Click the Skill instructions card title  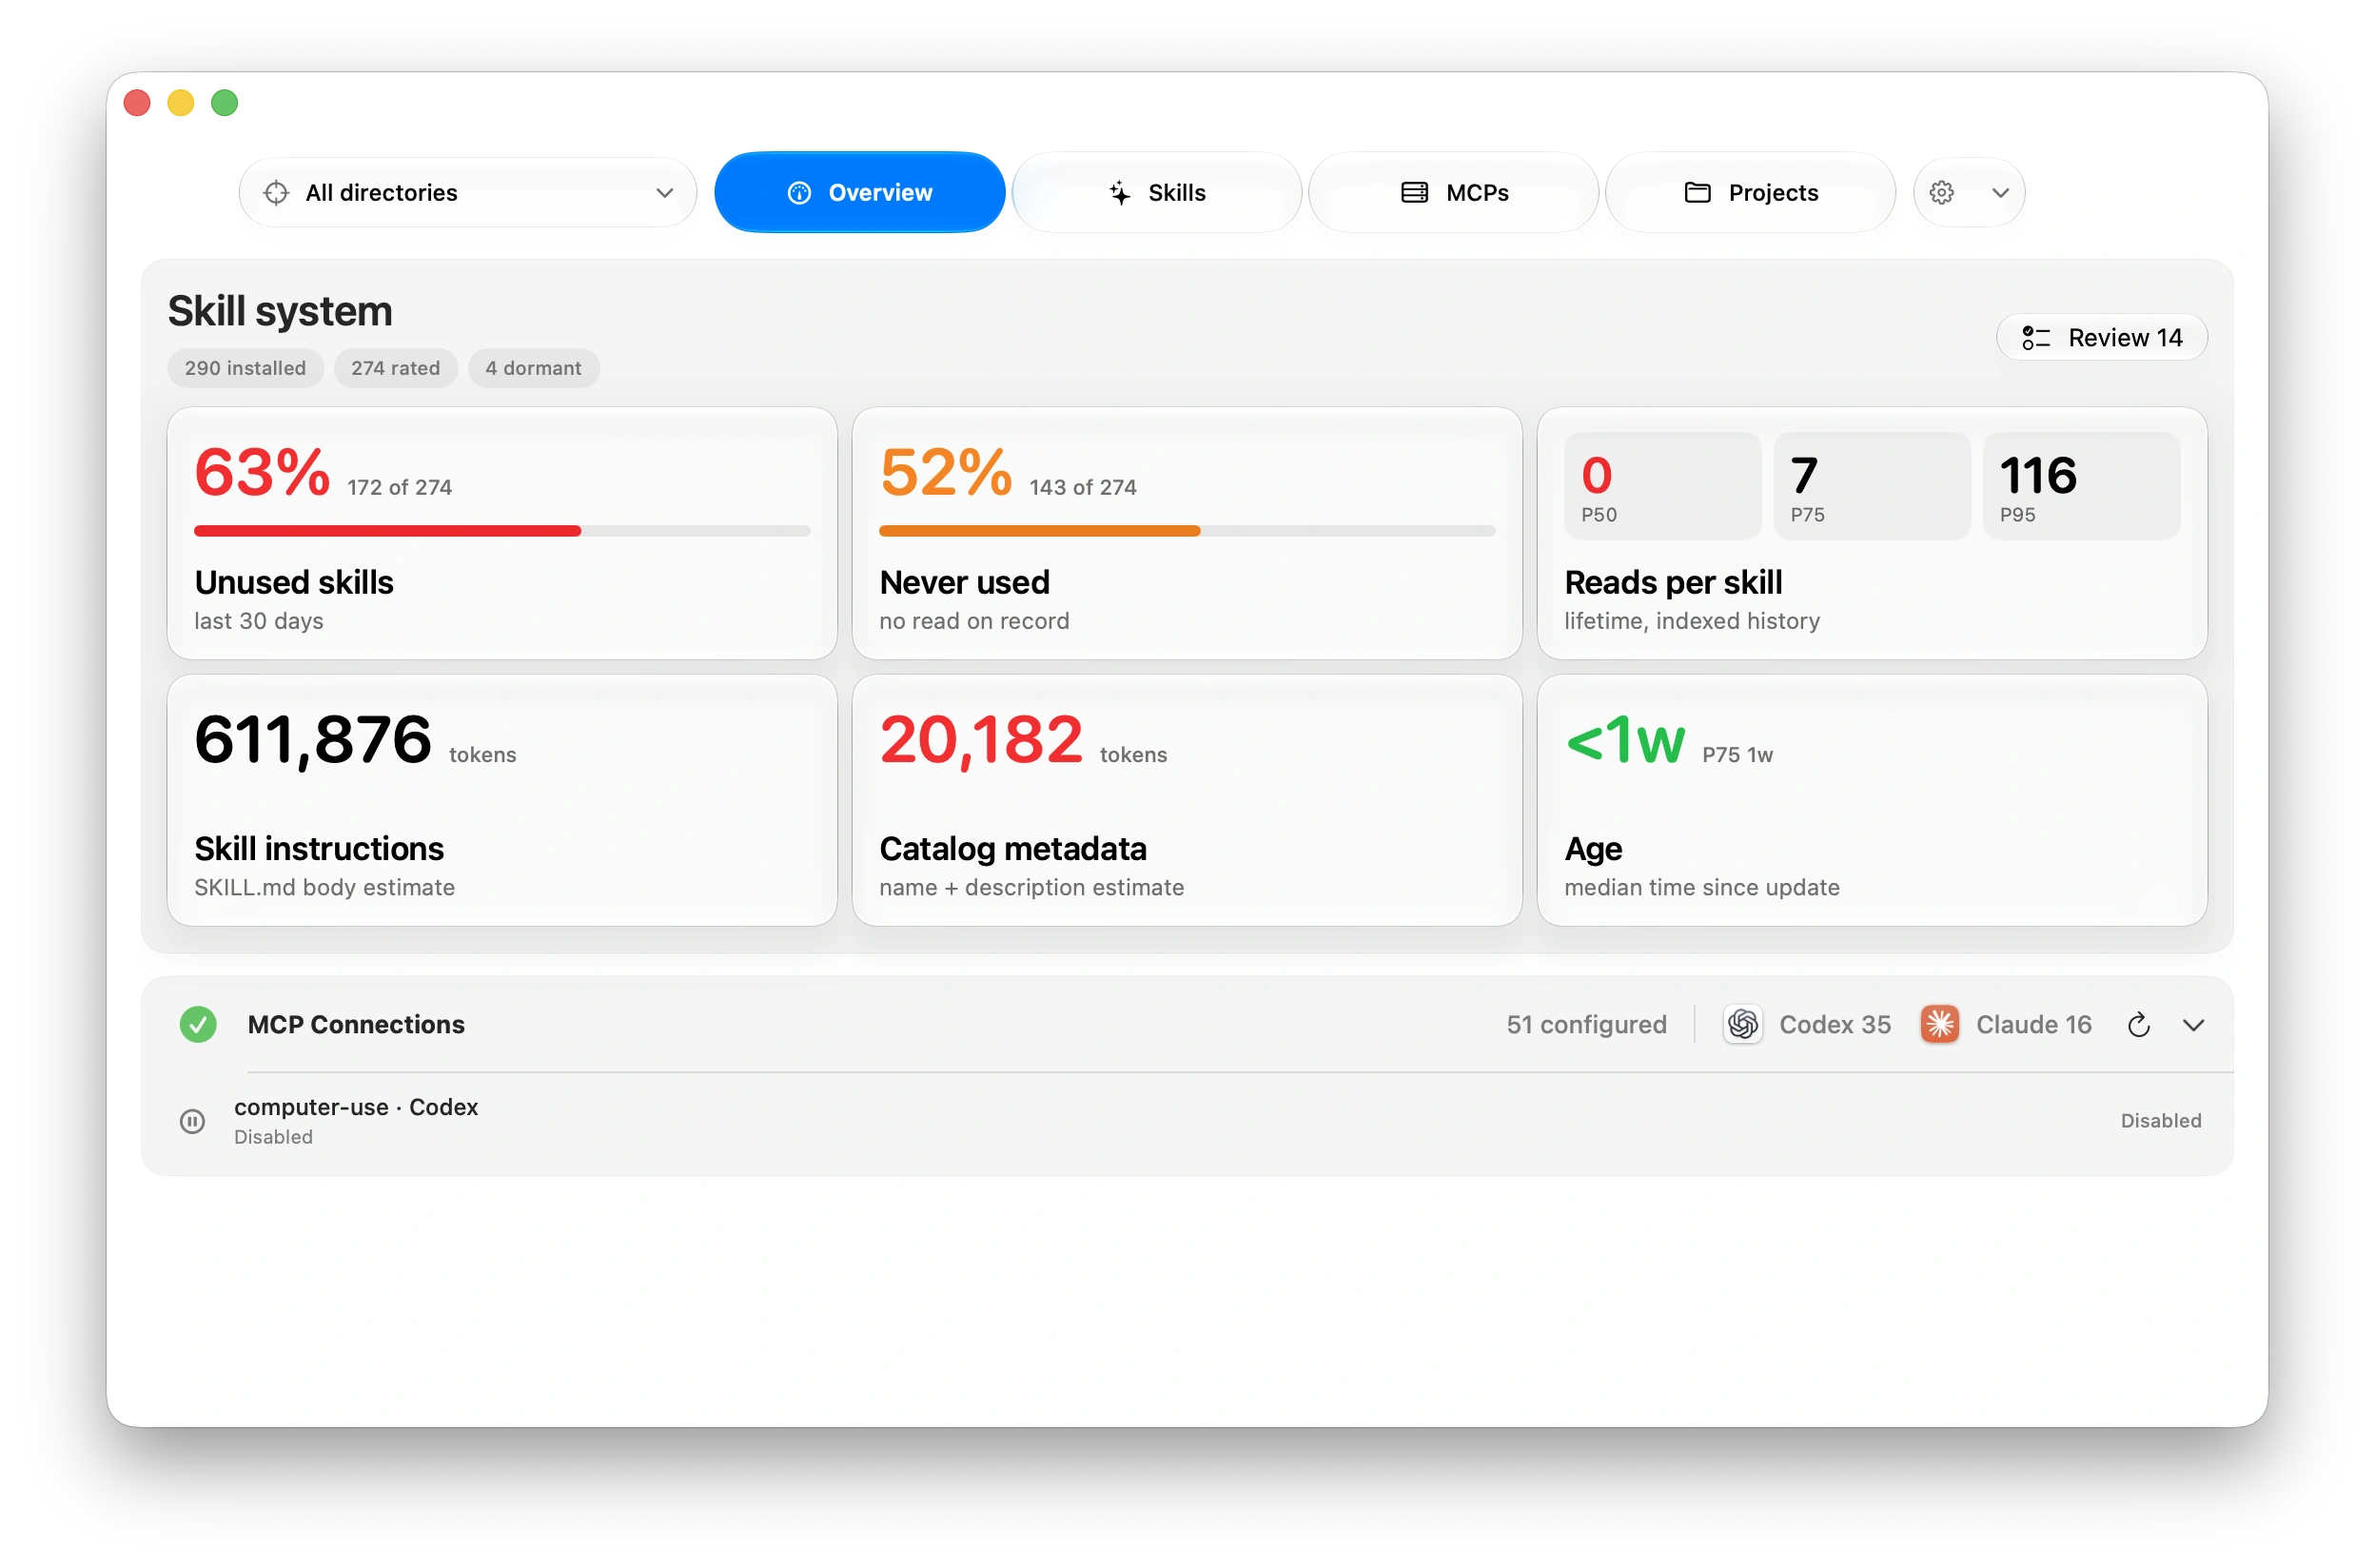click(319, 849)
